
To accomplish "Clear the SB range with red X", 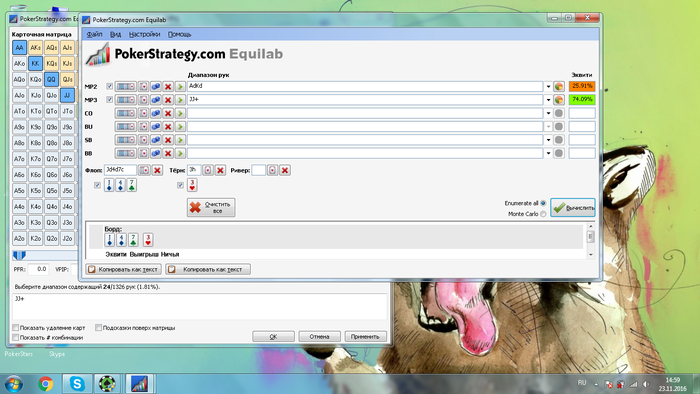I will click(x=168, y=140).
